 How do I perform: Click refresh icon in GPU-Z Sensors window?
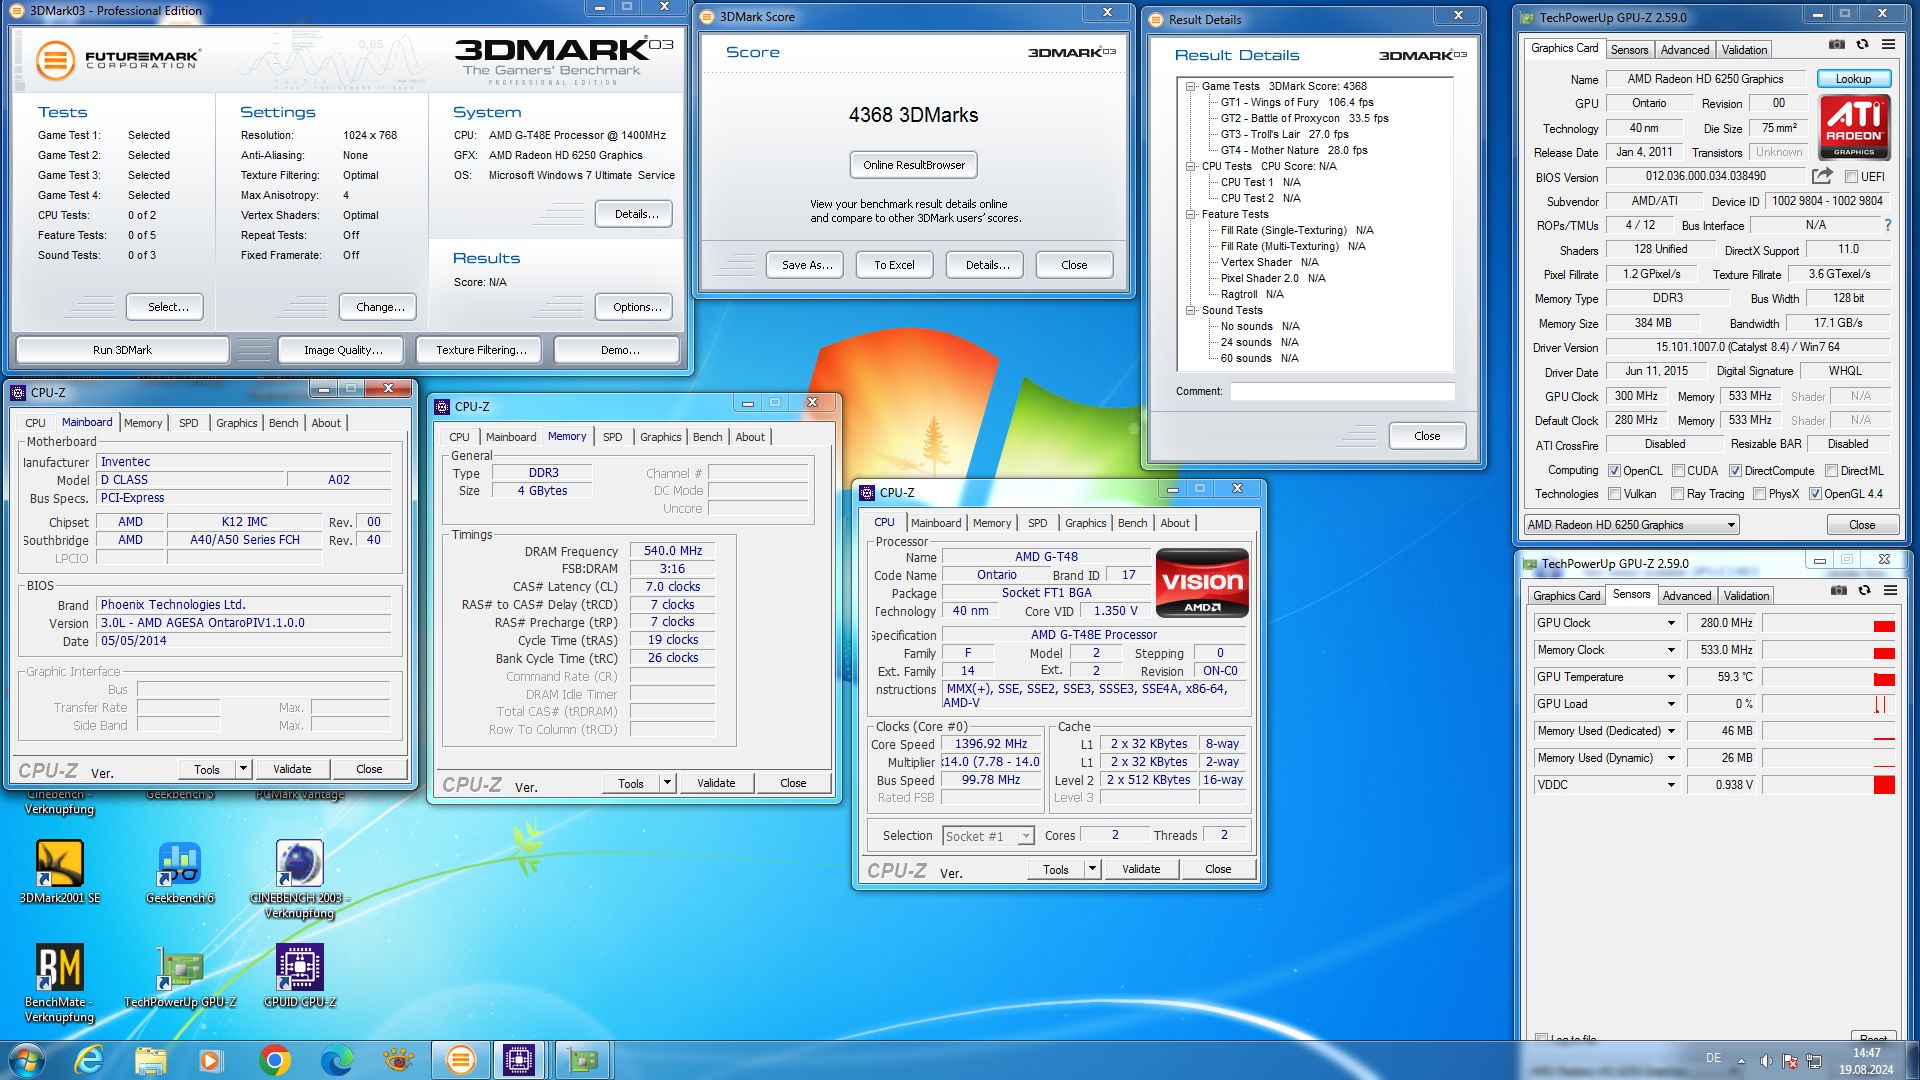(x=1864, y=591)
